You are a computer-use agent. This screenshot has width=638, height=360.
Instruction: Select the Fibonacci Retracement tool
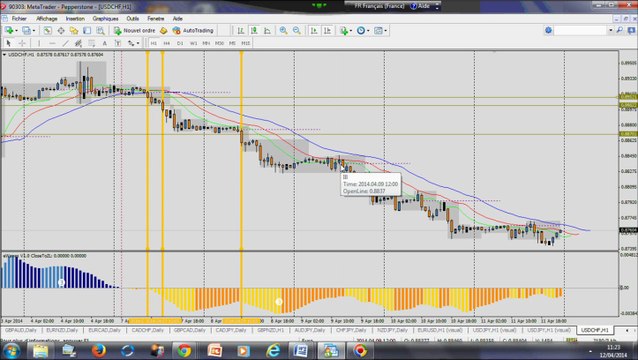tap(92, 43)
